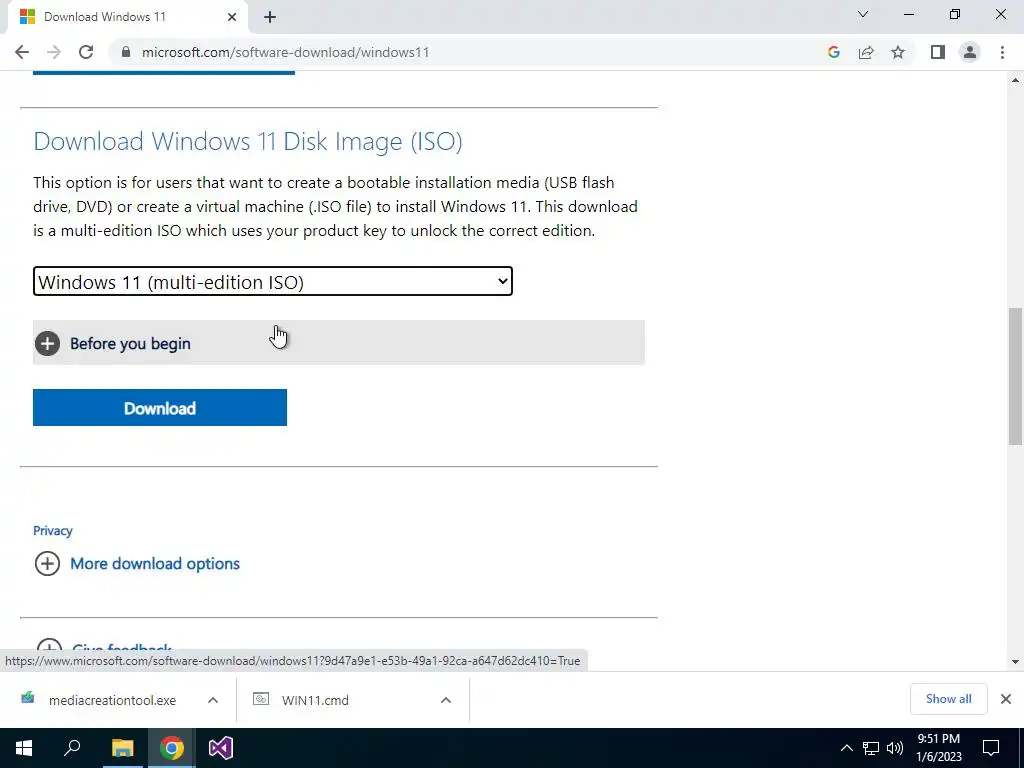
Task: Close the Download Windows 11 tab
Action: point(232,17)
